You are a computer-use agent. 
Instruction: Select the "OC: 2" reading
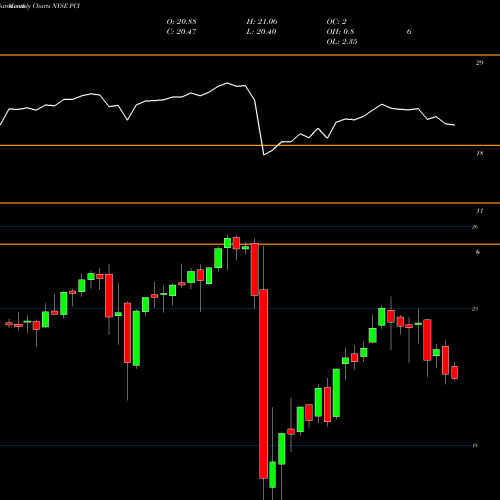[337, 22]
